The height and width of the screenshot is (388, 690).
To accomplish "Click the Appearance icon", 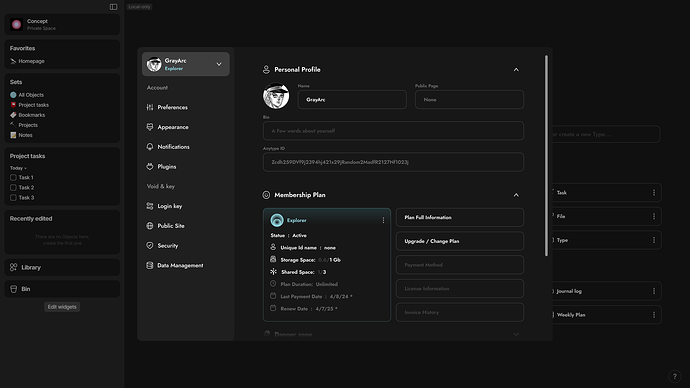I will 150,127.
